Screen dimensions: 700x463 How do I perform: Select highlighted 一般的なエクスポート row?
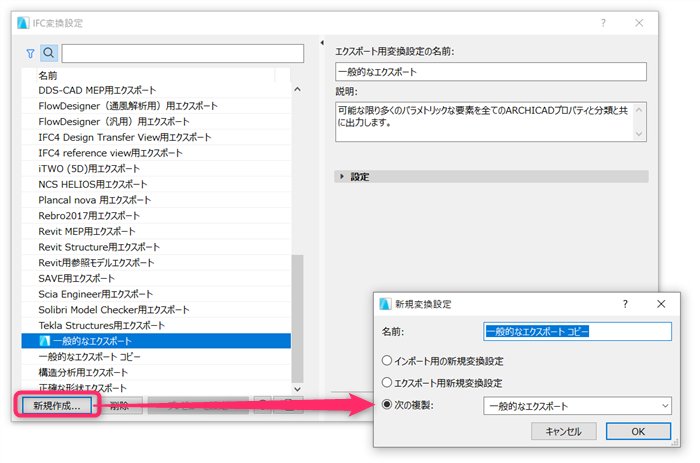coord(156,341)
